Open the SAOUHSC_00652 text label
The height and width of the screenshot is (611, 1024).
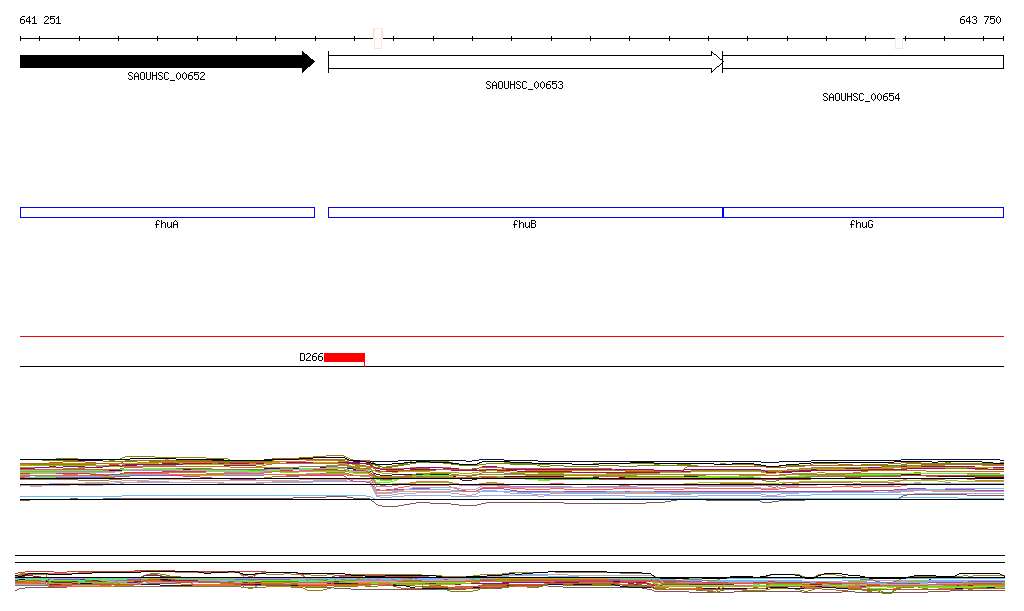166,77
